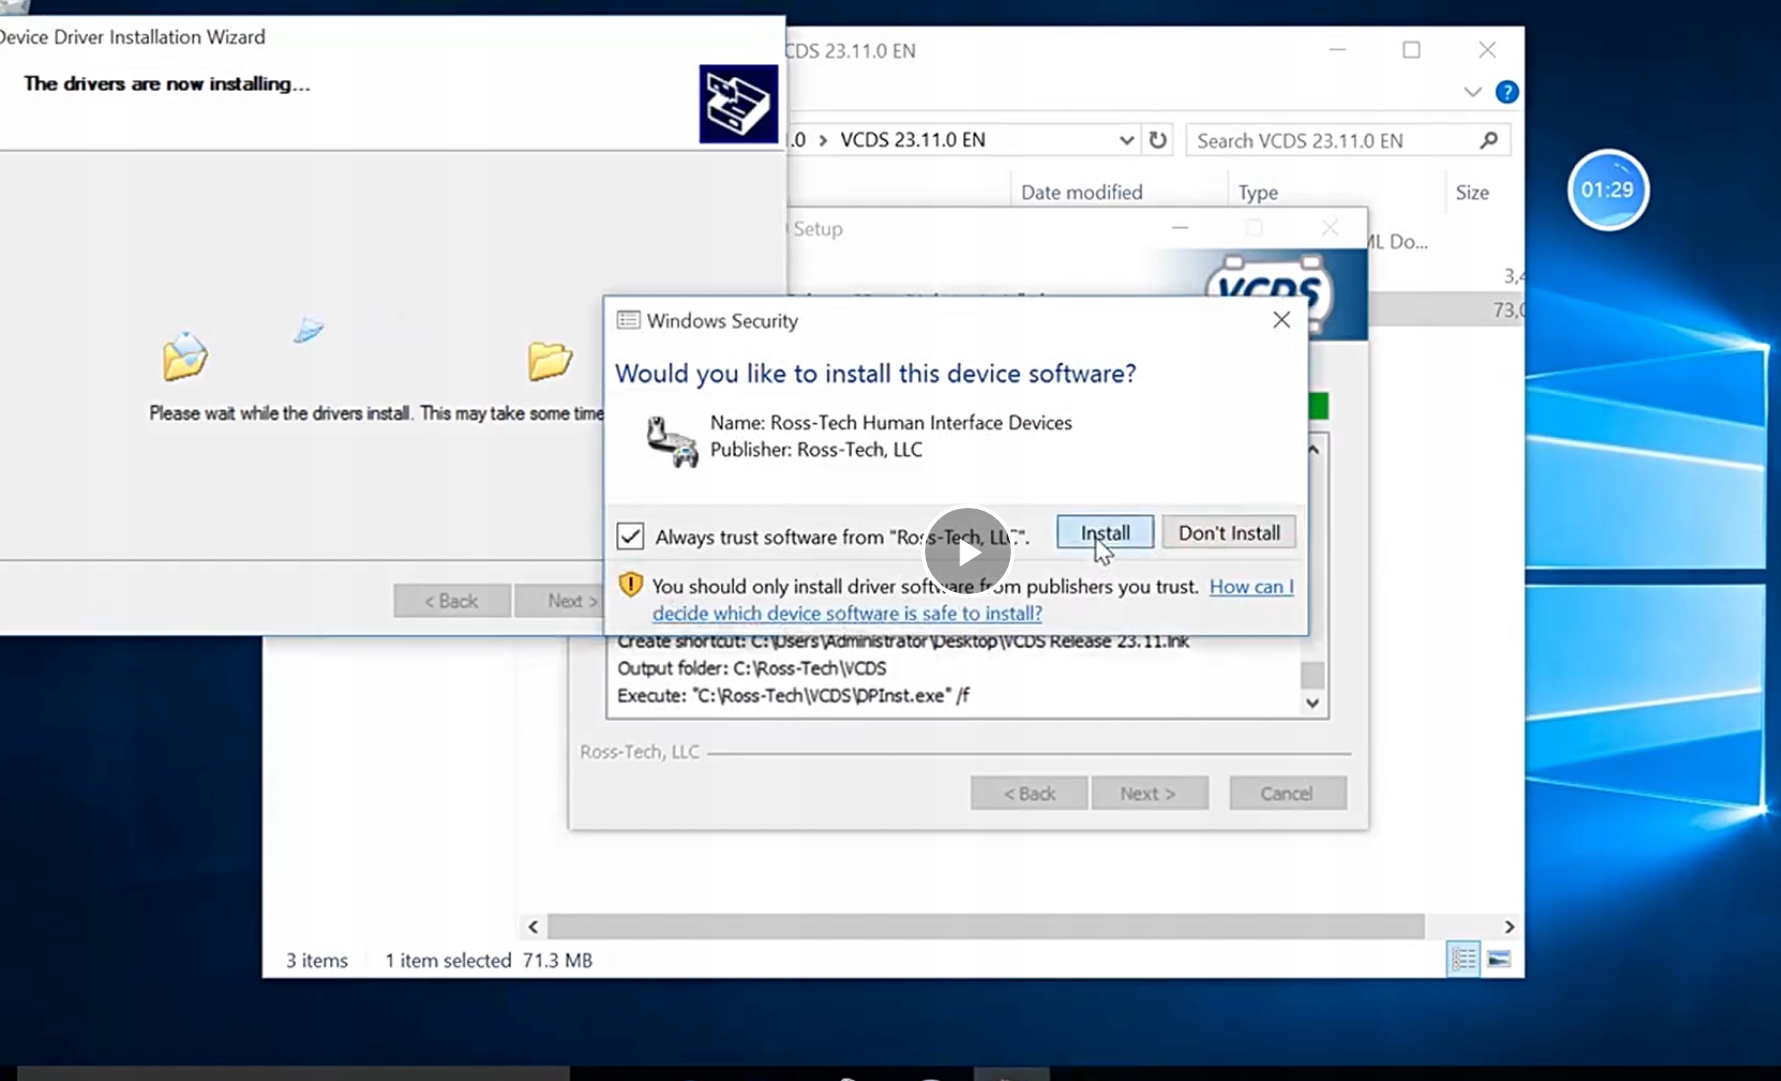
Task: Uncheck Always trust software from Ross-Tech
Action: [630, 536]
